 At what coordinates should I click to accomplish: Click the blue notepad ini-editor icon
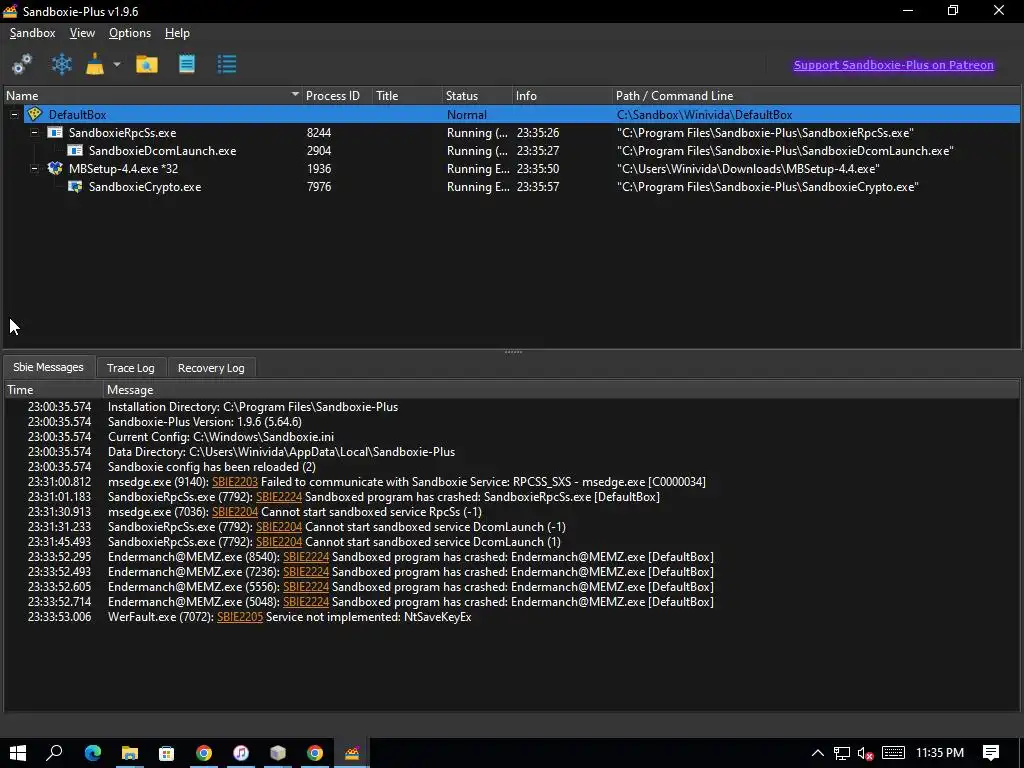187,64
